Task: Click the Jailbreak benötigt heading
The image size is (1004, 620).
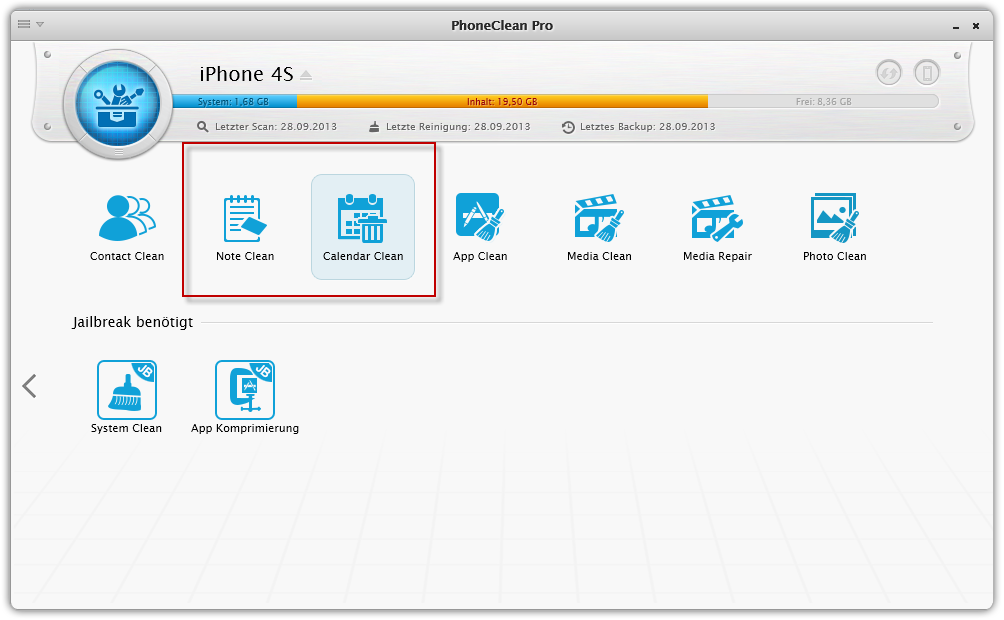Action: click(x=133, y=322)
